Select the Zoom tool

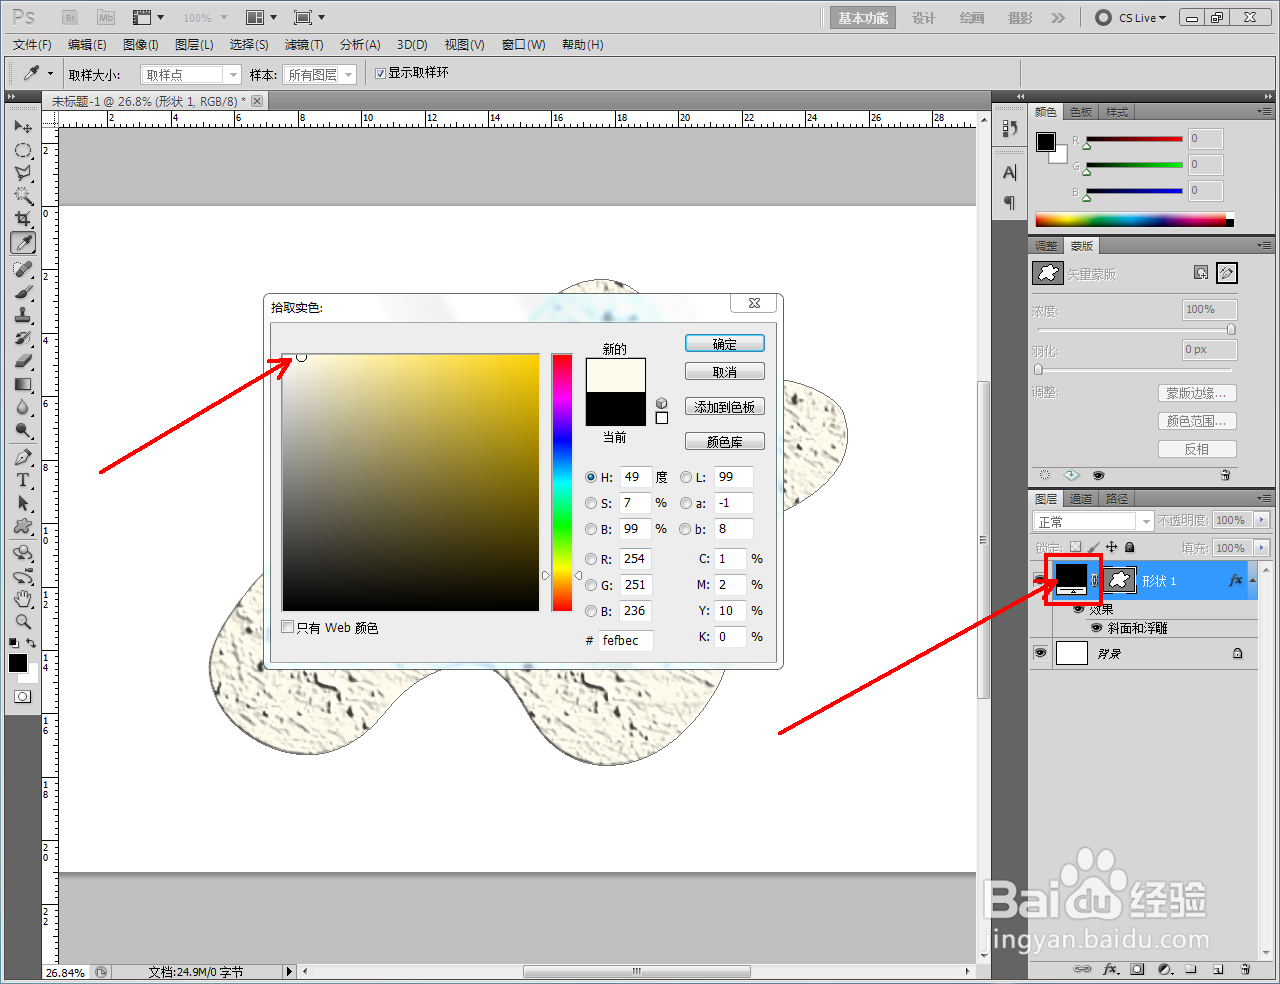point(23,622)
